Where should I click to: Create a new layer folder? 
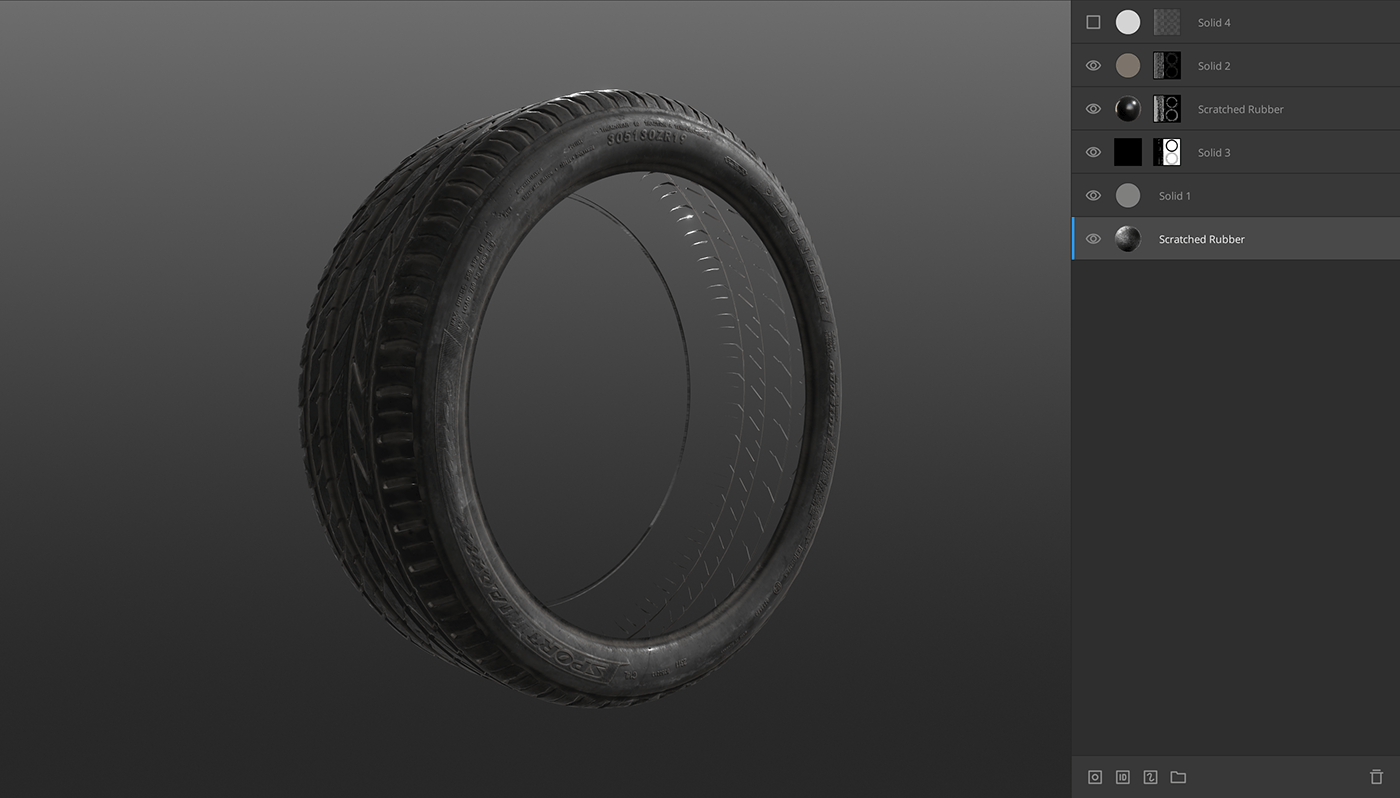click(1178, 777)
